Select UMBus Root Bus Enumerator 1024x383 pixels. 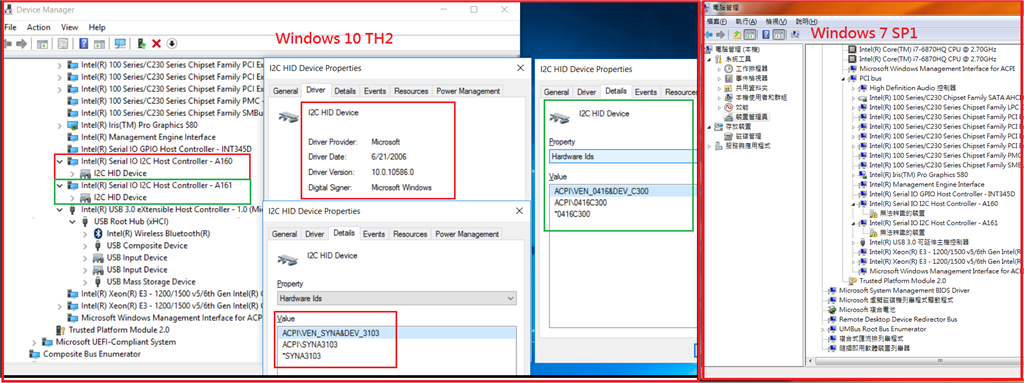(883, 329)
